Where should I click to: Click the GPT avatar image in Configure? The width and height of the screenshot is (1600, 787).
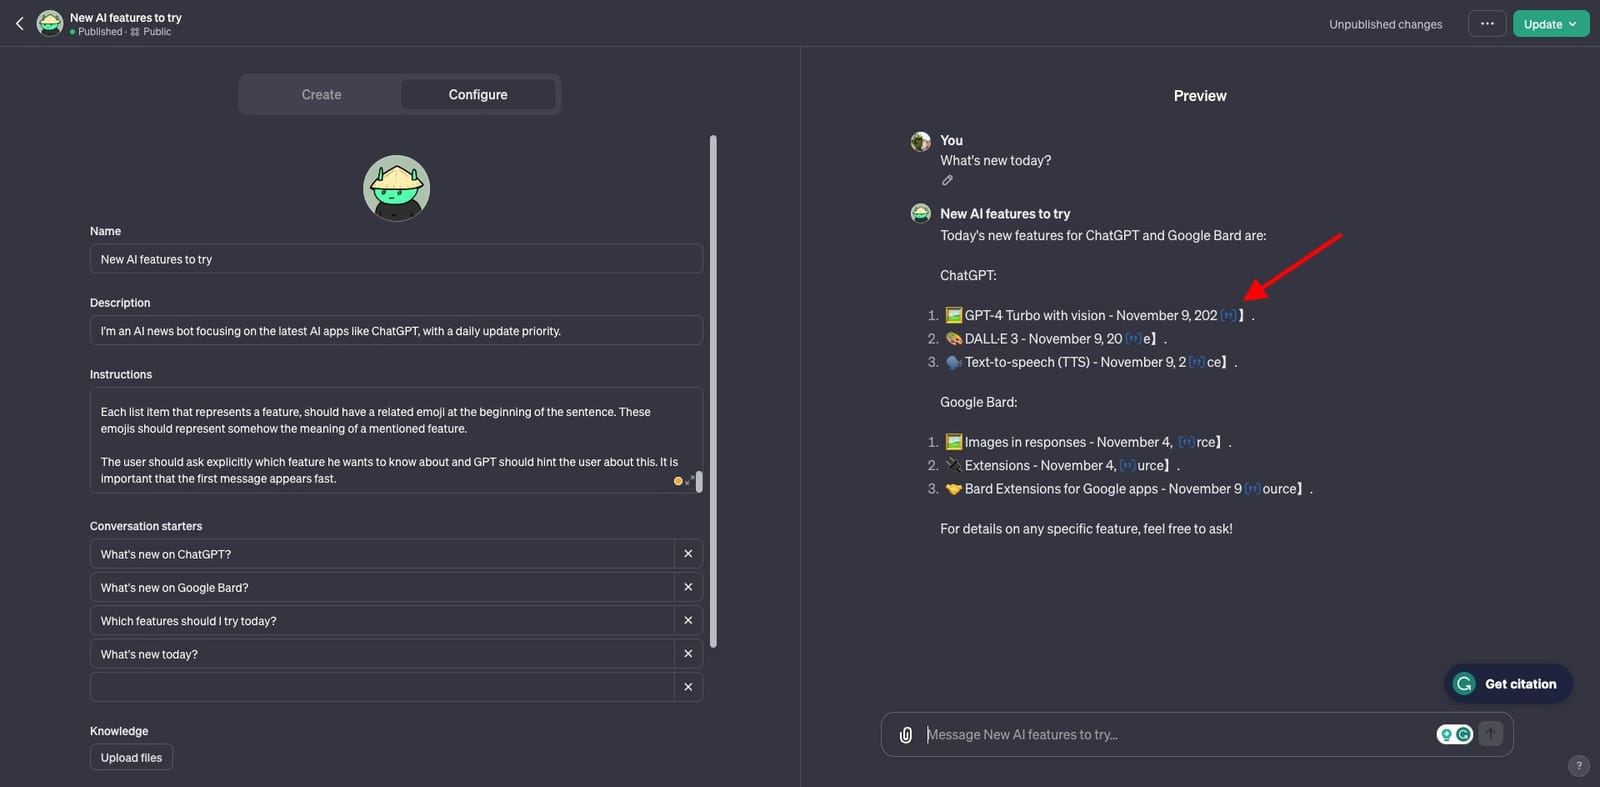[396, 188]
